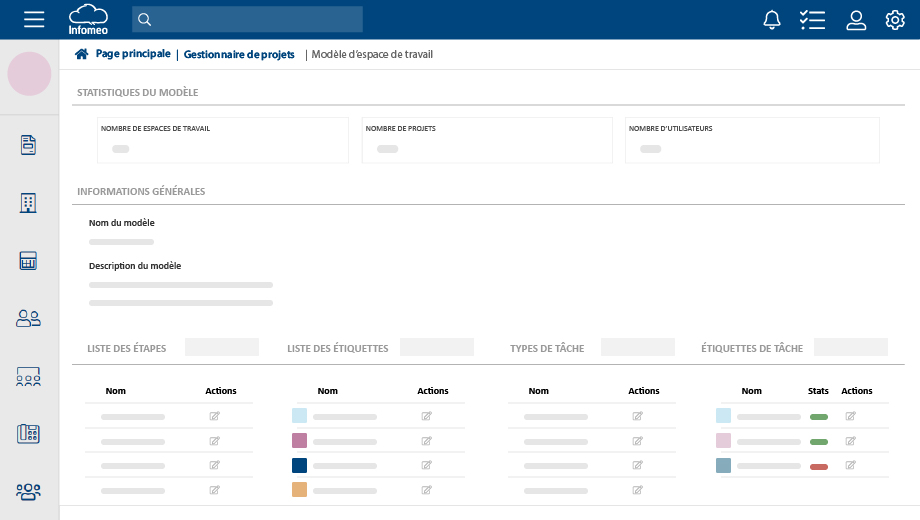Edit the fourth row in Types de tâche
920x520 pixels.
637,491
